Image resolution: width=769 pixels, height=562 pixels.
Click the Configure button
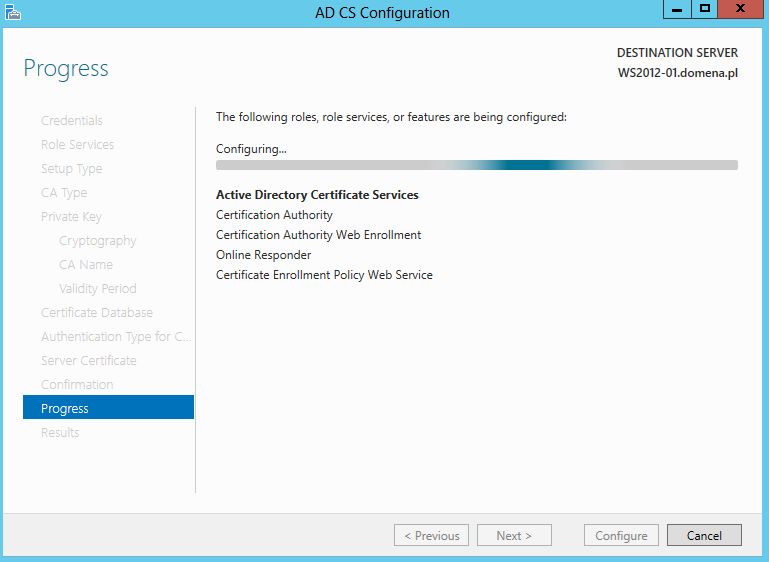[621, 536]
